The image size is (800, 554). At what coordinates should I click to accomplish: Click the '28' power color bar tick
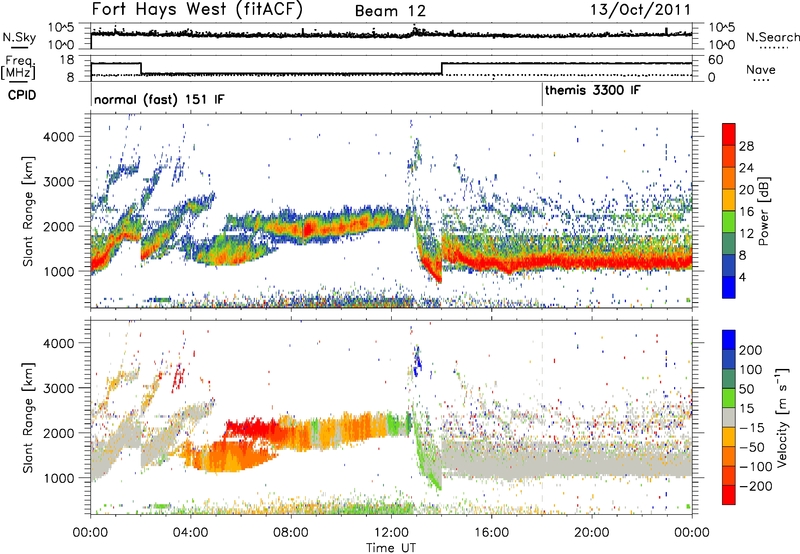coord(745,146)
